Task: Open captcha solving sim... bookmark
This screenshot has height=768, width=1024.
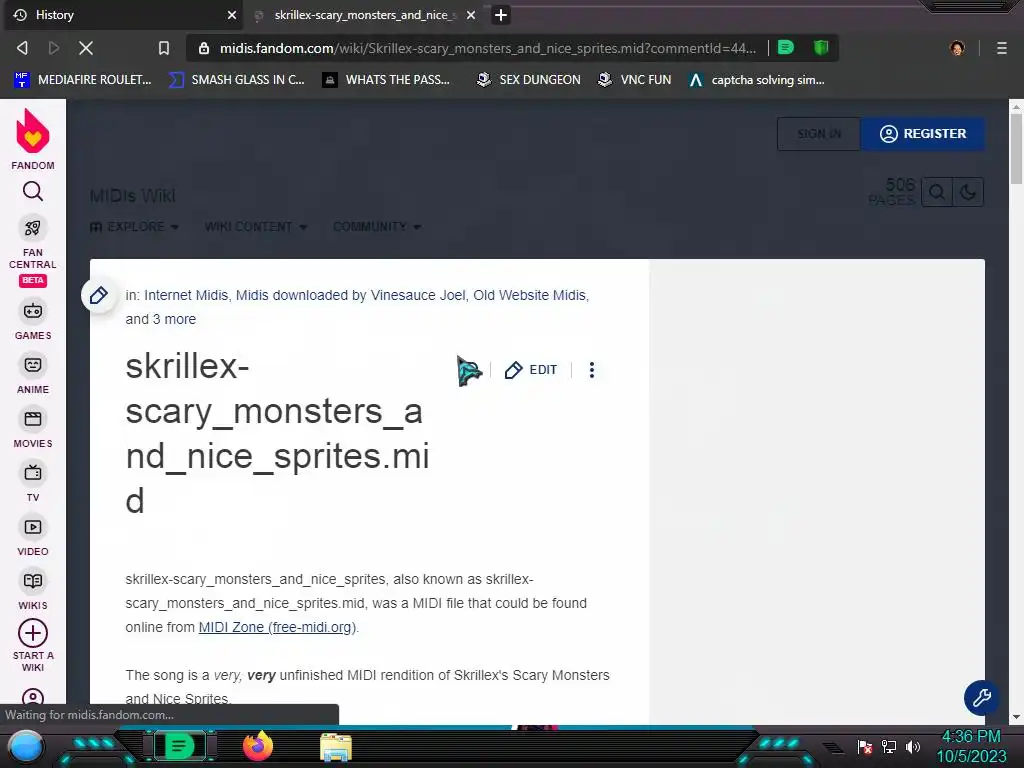Action: pos(757,80)
